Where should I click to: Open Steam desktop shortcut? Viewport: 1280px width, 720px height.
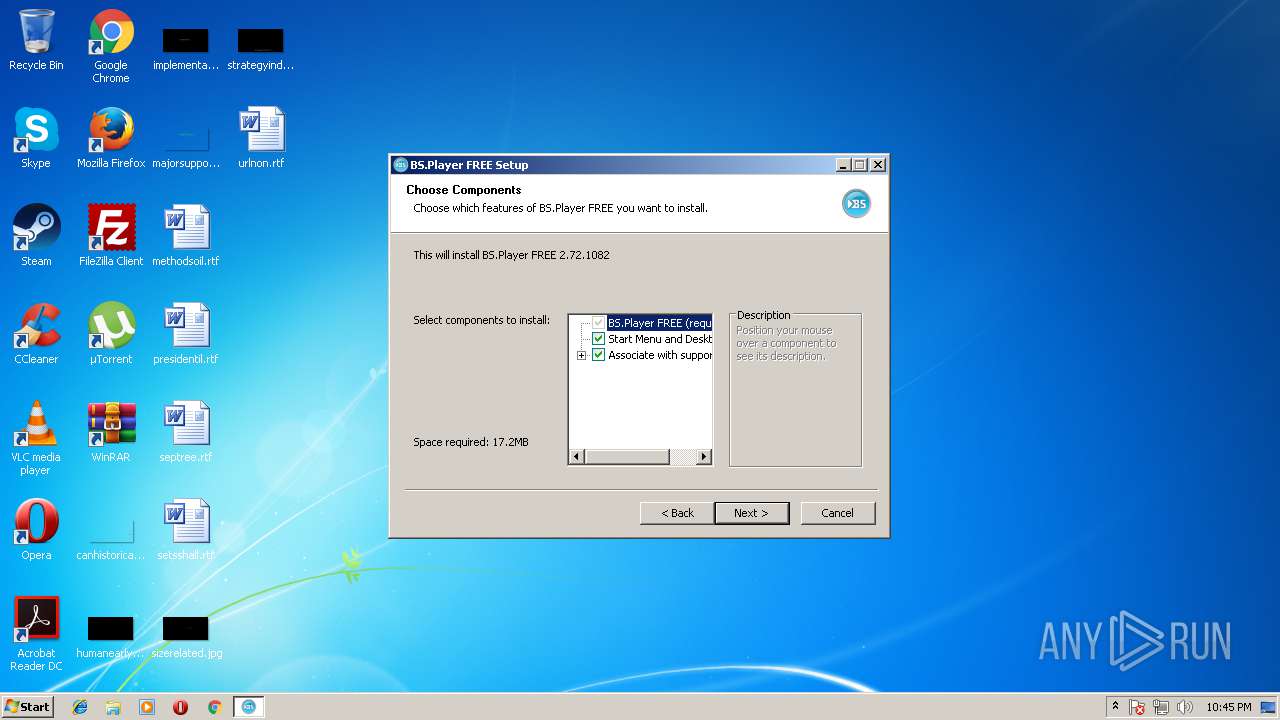pos(36,236)
